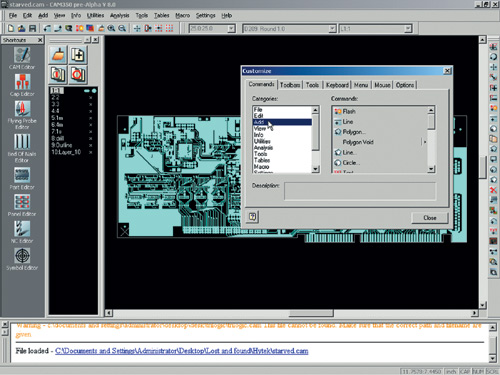Viewport: 500px width, 375px height.
Task: Toggle visibility of layer 10:Layer_10
Action: click(x=90, y=152)
